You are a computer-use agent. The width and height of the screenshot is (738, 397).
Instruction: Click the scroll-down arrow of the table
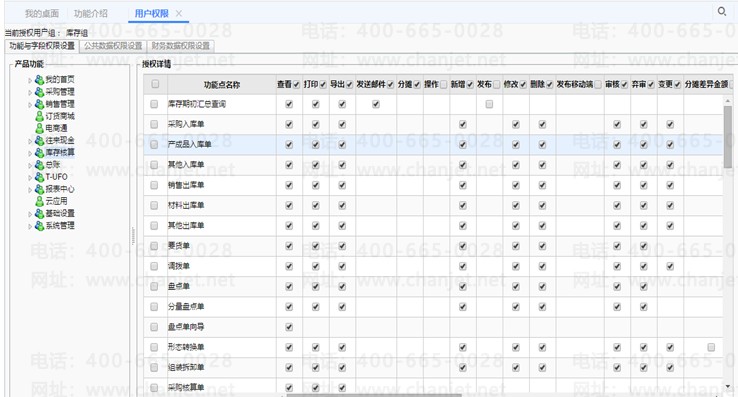click(728, 387)
